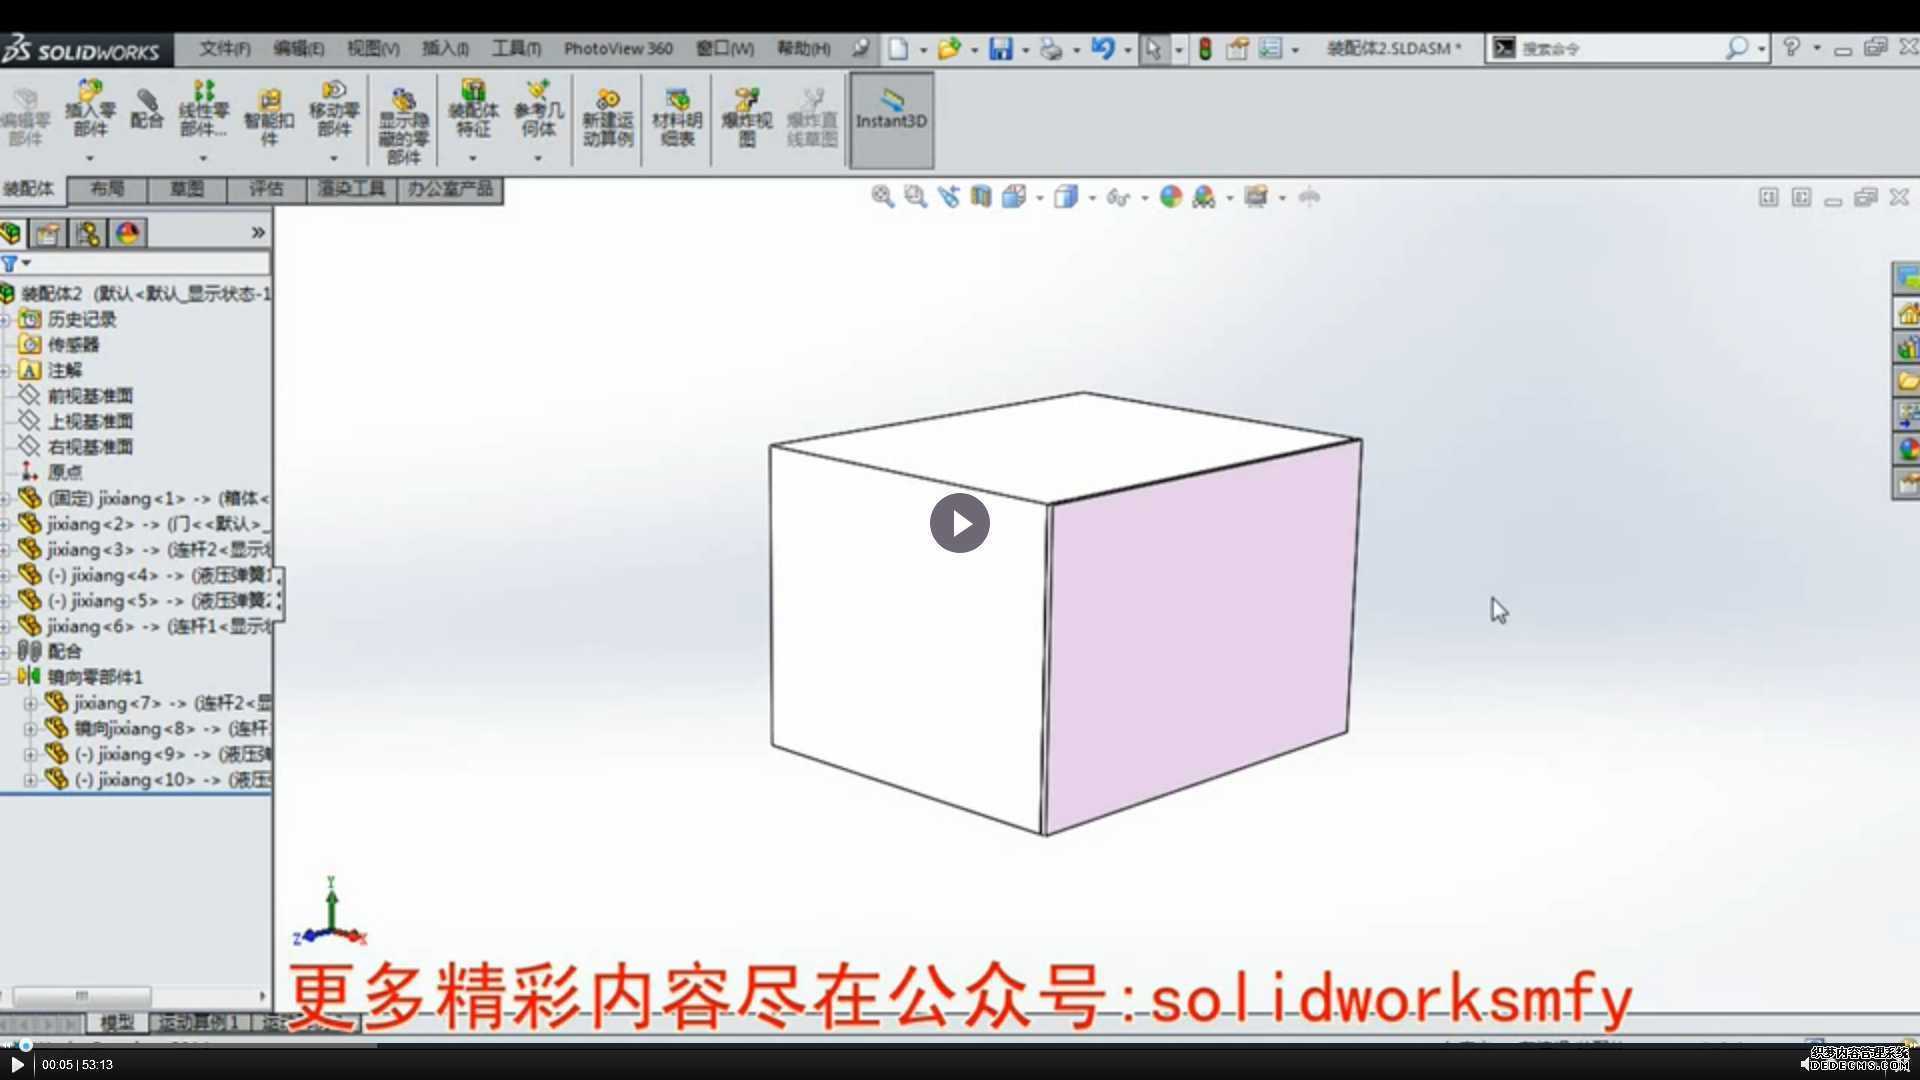This screenshot has height=1080, width=1920.
Task: Select the Zoom to Area icon
Action: click(915, 197)
